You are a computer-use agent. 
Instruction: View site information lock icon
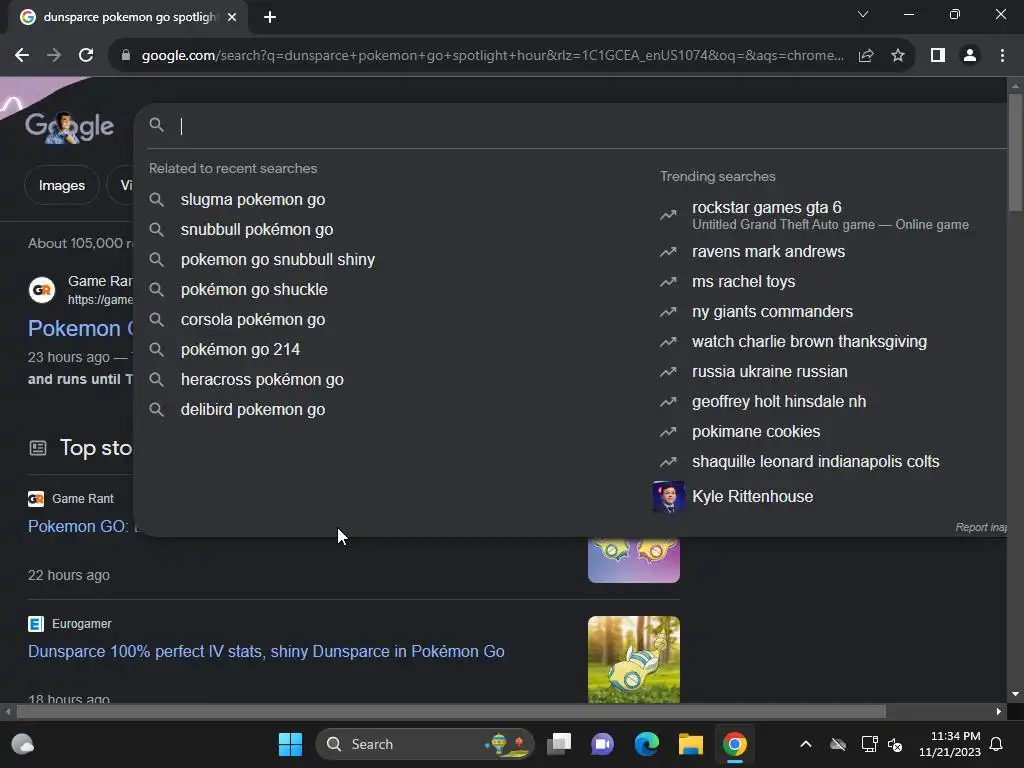[x=126, y=56]
